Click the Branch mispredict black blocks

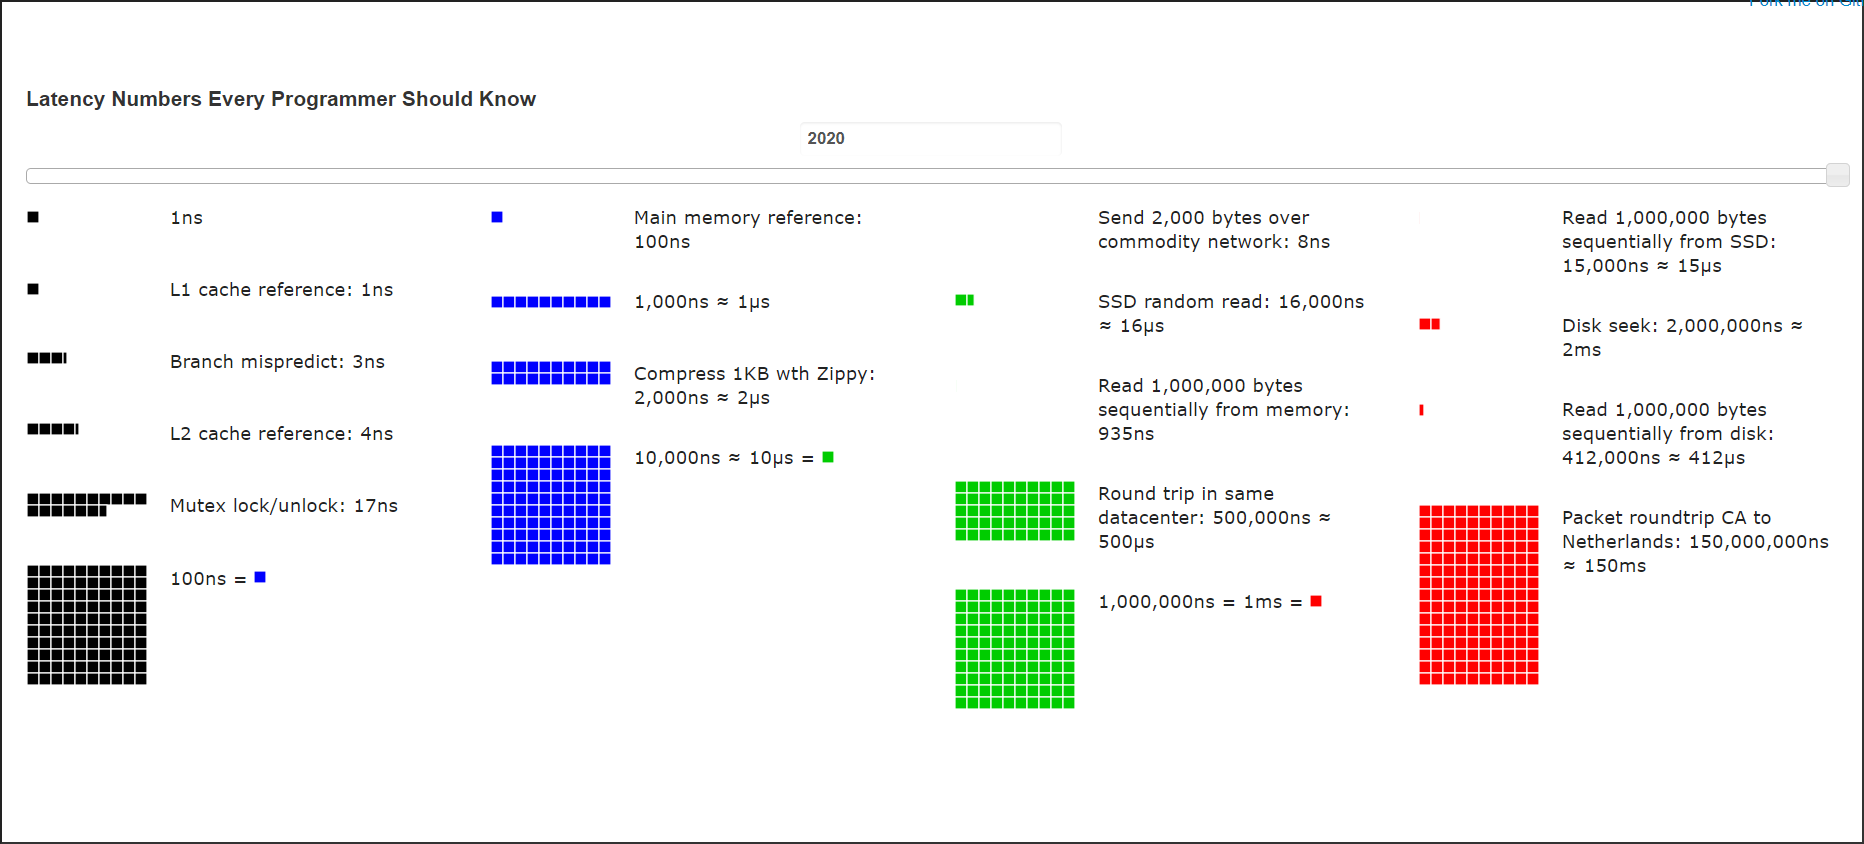47,358
